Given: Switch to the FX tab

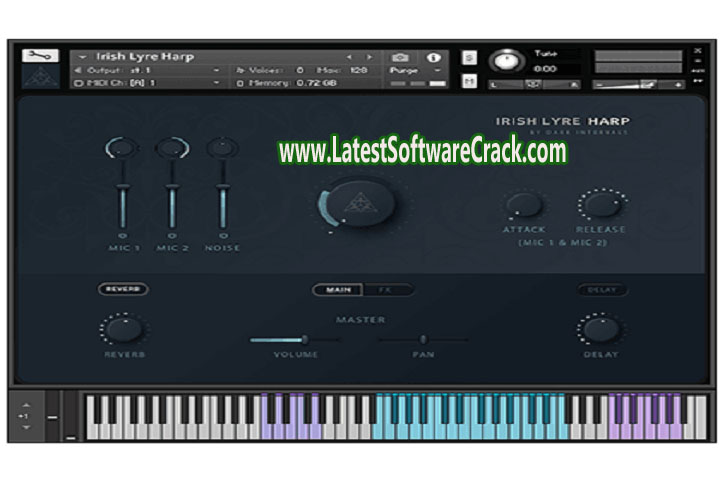Looking at the screenshot, I should click(385, 290).
